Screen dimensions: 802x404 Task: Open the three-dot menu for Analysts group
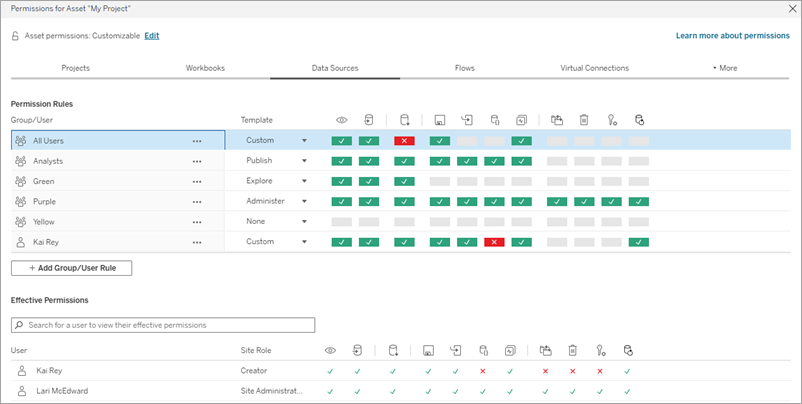point(197,161)
